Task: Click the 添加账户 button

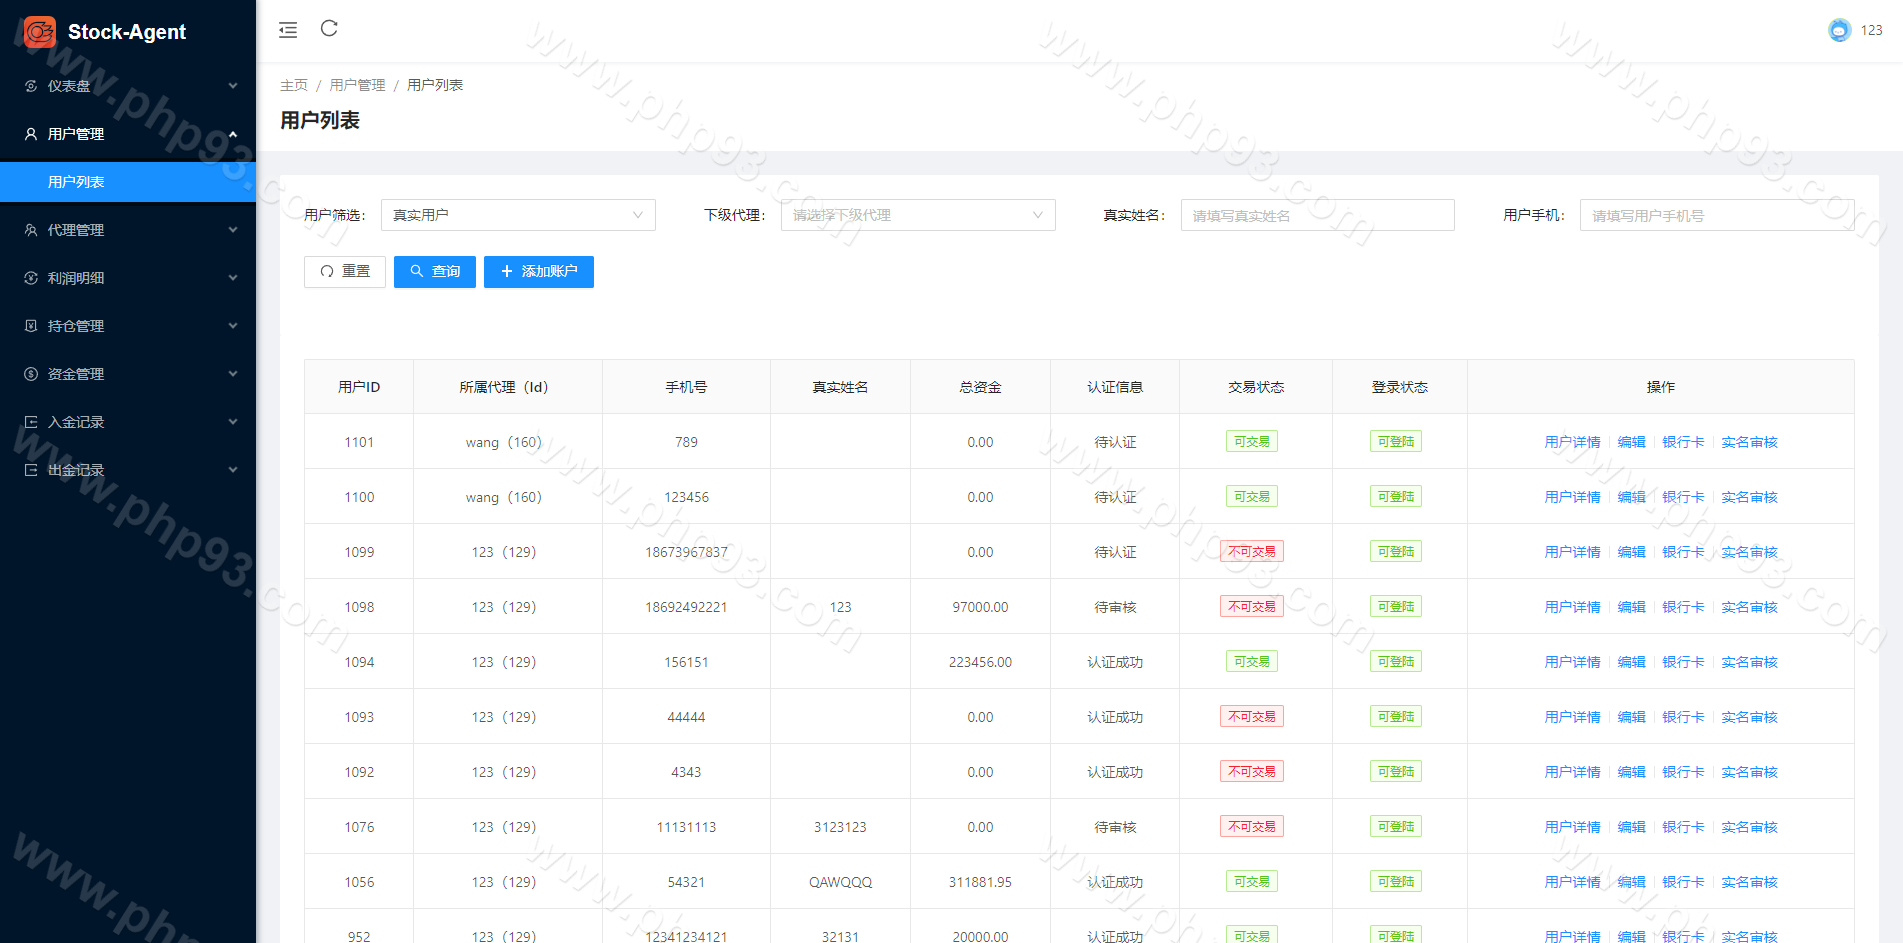Action: tap(538, 272)
